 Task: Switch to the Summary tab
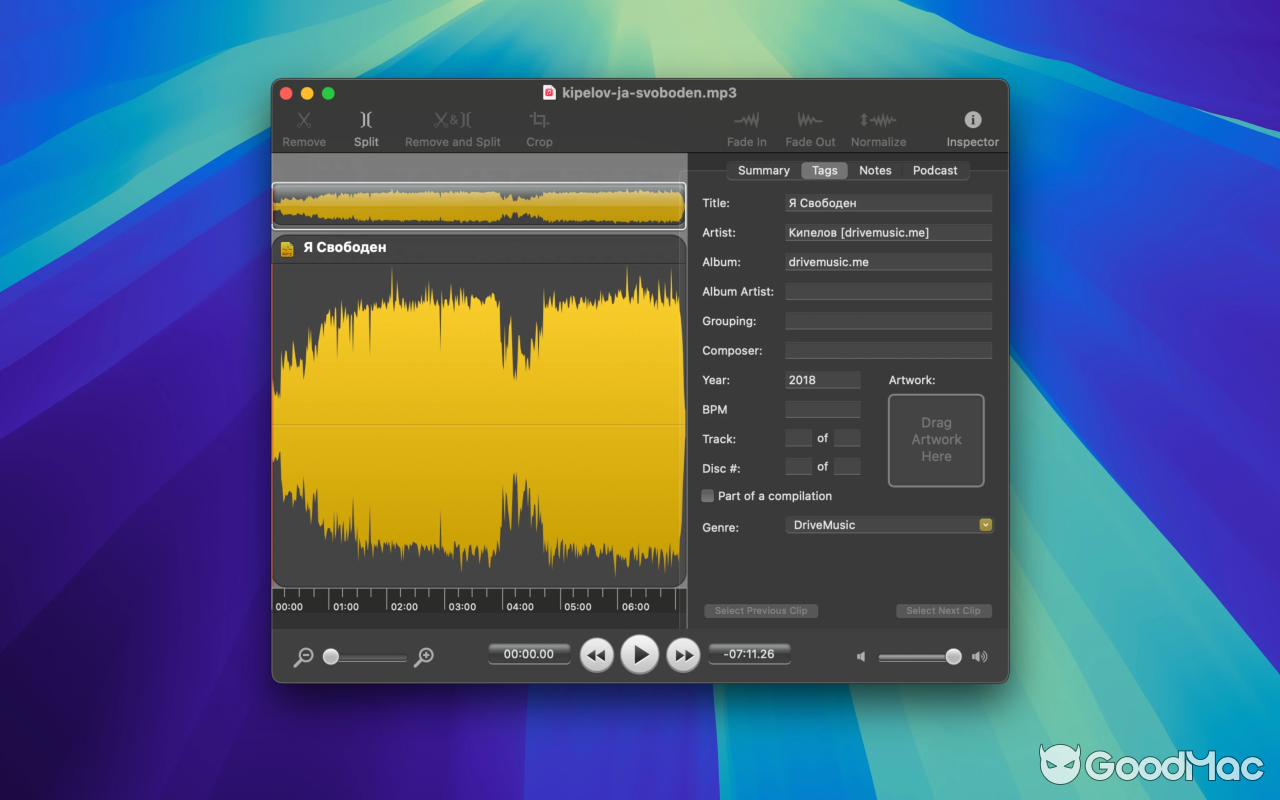click(x=763, y=170)
